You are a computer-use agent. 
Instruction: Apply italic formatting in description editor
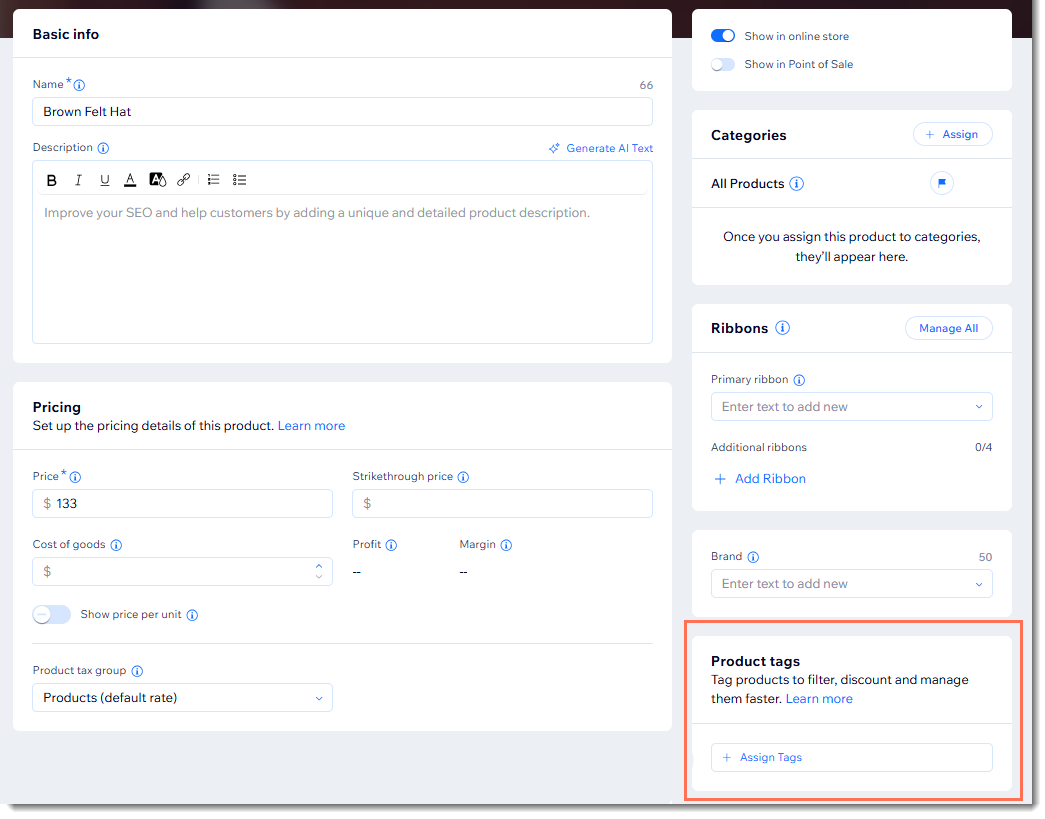click(x=78, y=180)
